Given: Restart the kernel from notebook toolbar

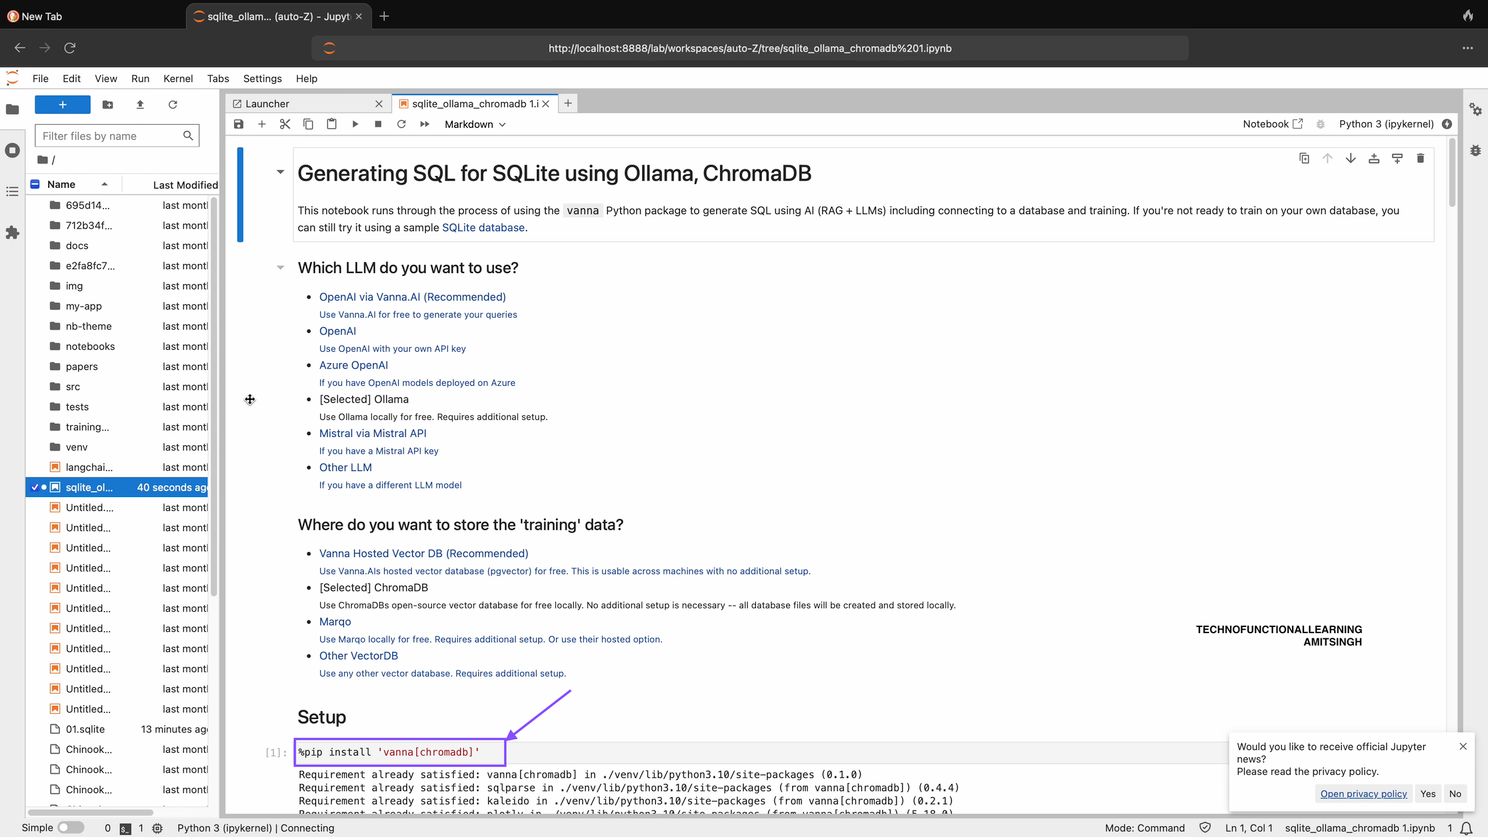Looking at the screenshot, I should coord(401,124).
